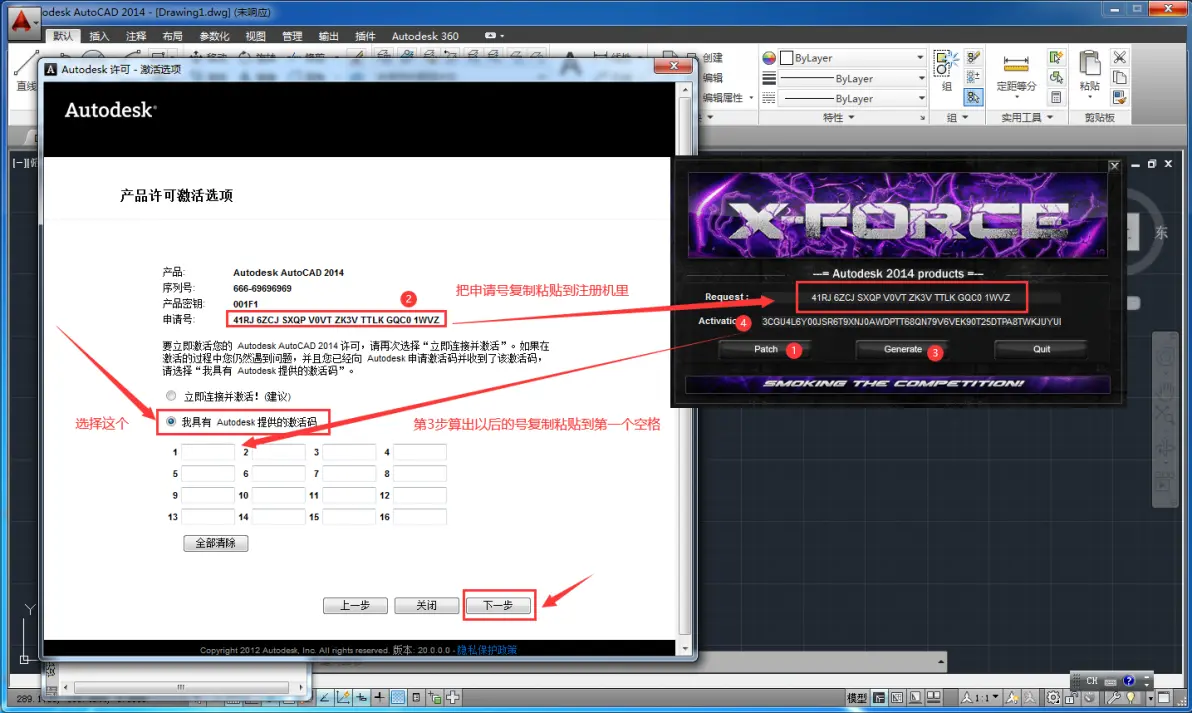Screen dimensions: 1192x713
Task: Click the Copy Clip icon
Action: [x=1119, y=77]
